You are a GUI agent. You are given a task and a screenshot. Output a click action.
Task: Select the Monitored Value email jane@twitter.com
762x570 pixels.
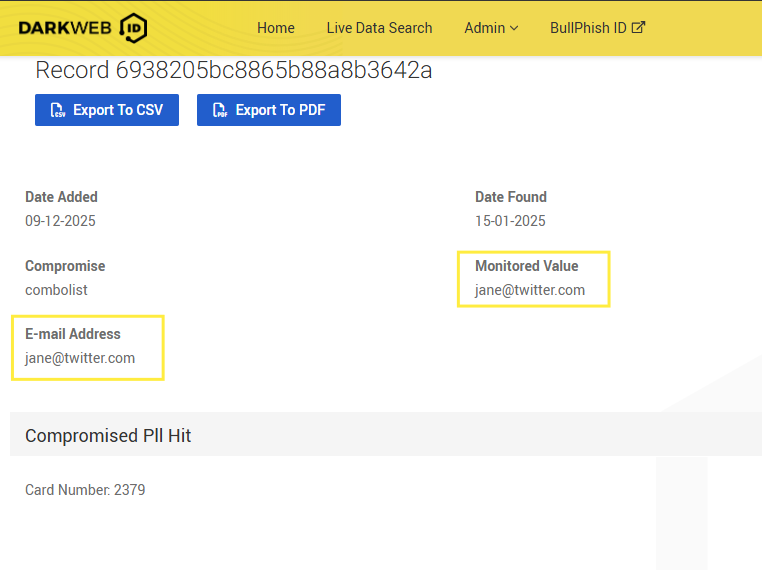[x=530, y=290]
